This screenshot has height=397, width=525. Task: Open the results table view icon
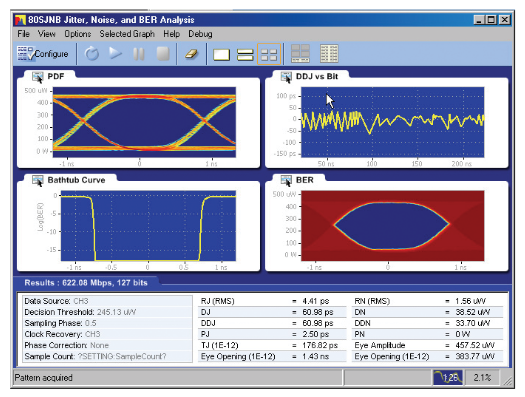329,54
